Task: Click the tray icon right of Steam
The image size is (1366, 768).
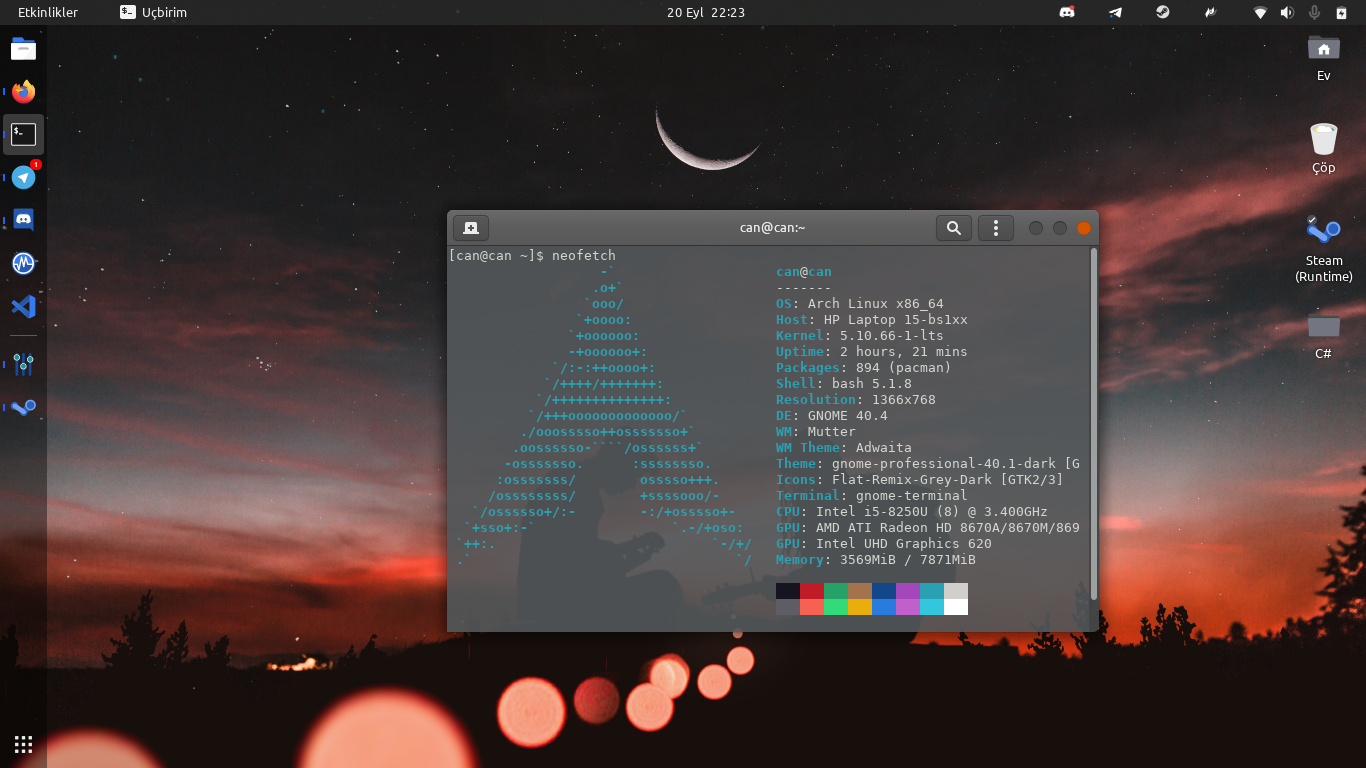Action: 1211,13
